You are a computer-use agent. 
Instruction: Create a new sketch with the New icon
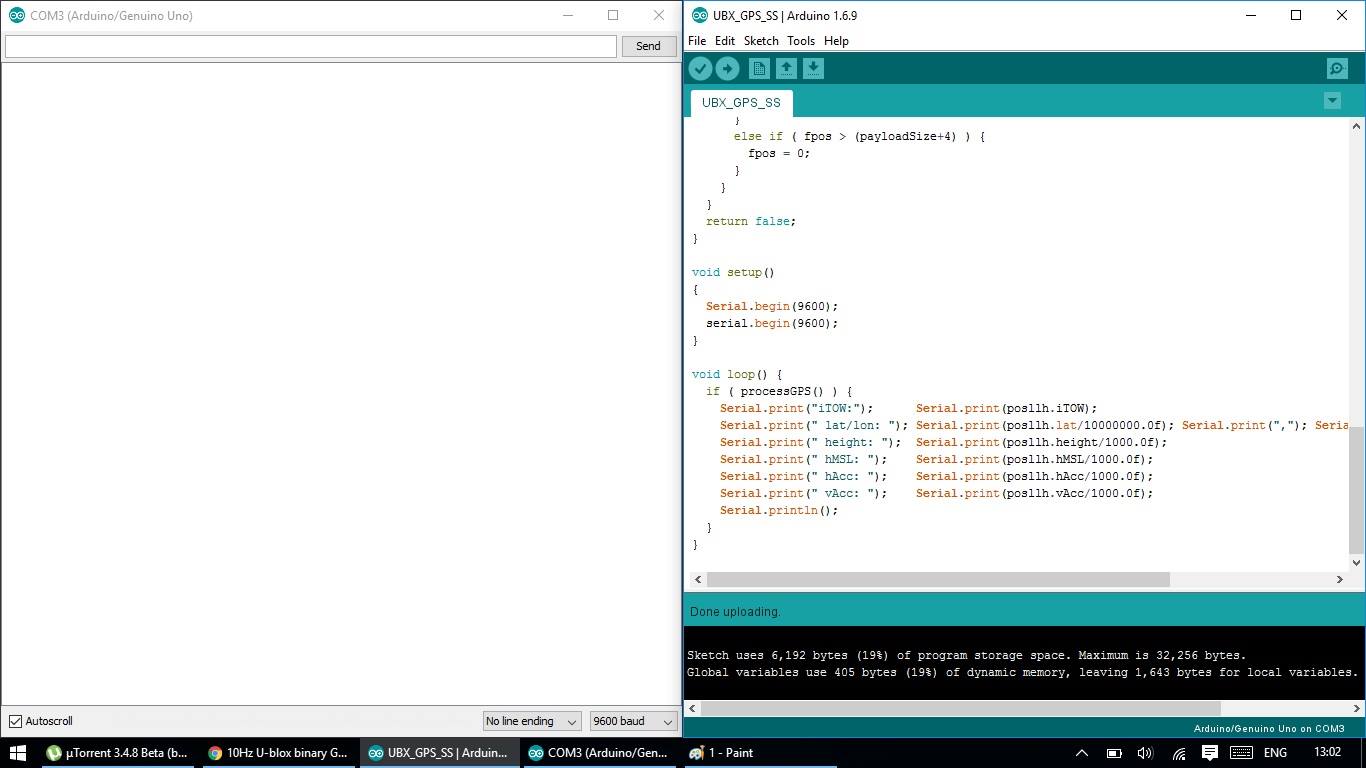click(759, 68)
